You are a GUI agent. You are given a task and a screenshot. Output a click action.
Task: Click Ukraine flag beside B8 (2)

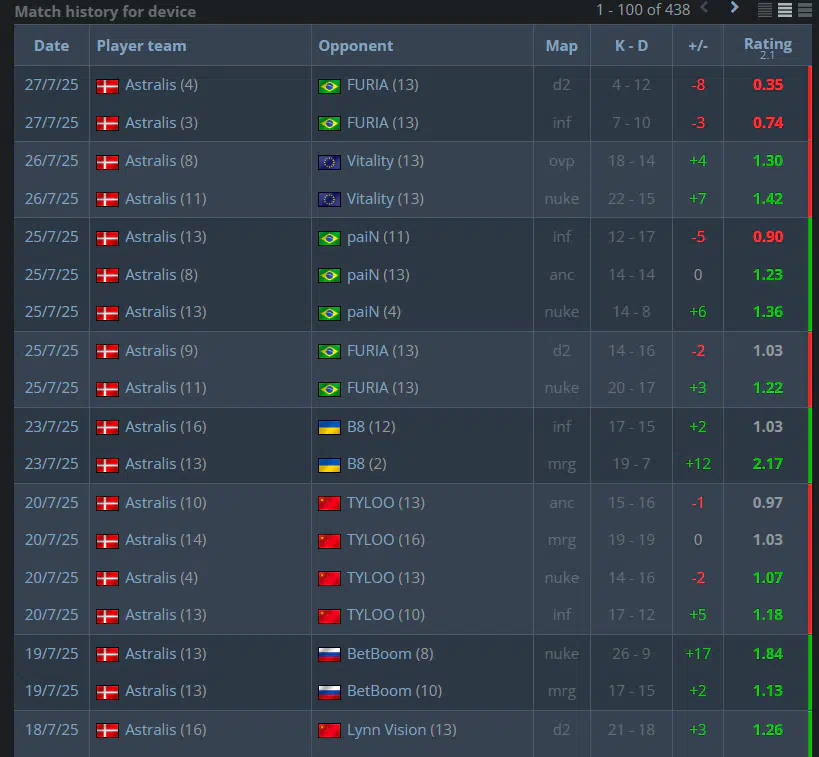click(329, 465)
